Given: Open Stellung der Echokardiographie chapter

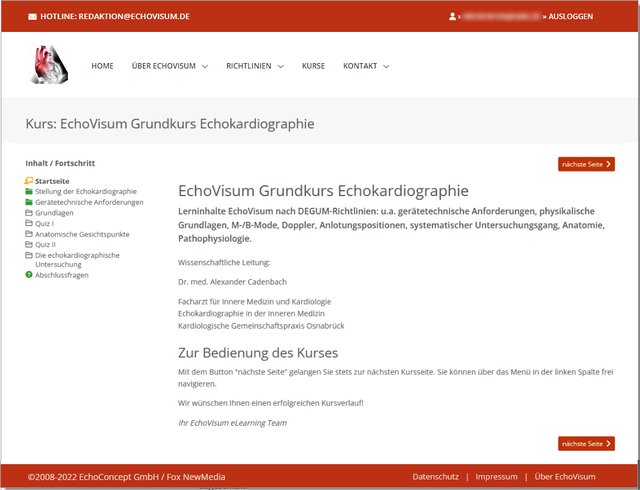Looking at the screenshot, I should [x=86, y=191].
